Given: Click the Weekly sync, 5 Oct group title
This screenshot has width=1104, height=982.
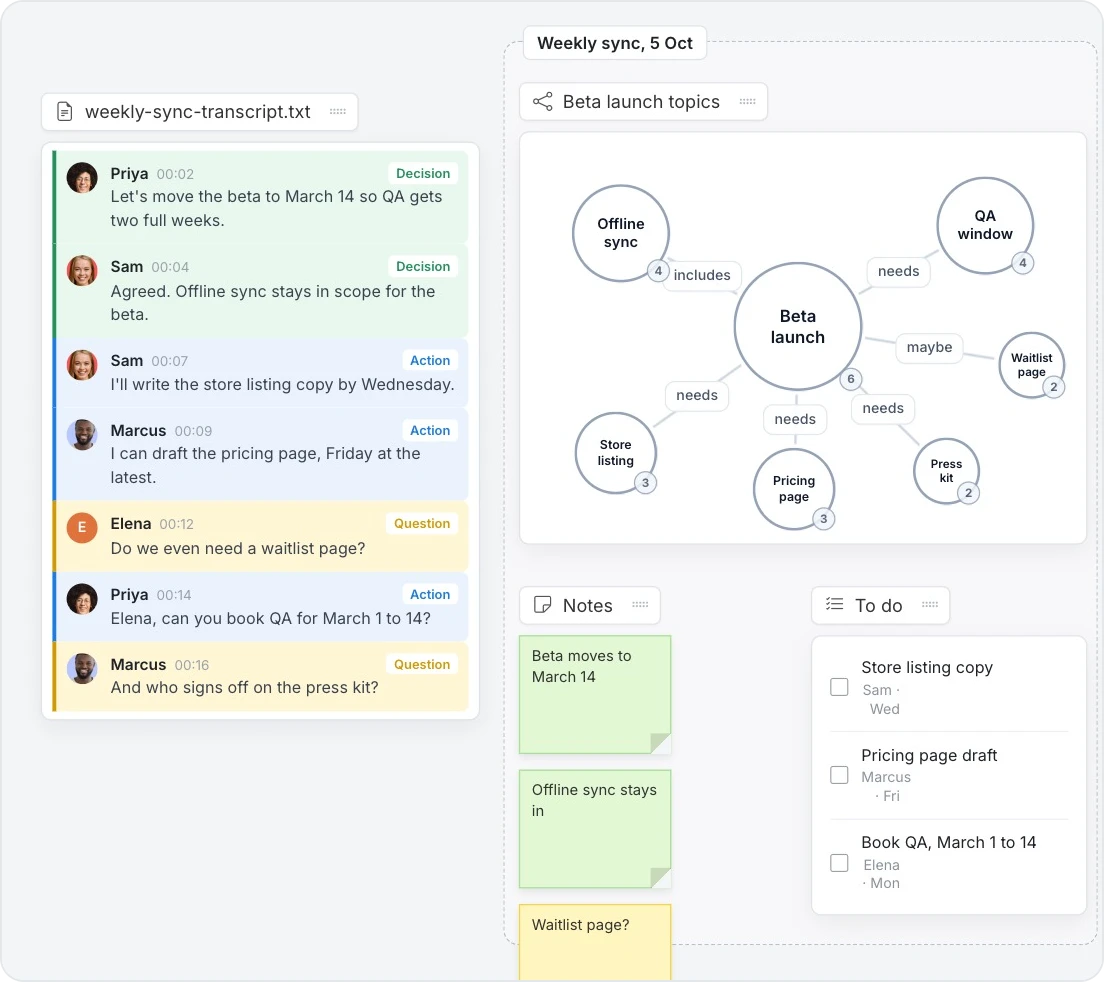Looking at the screenshot, I should 615,43.
